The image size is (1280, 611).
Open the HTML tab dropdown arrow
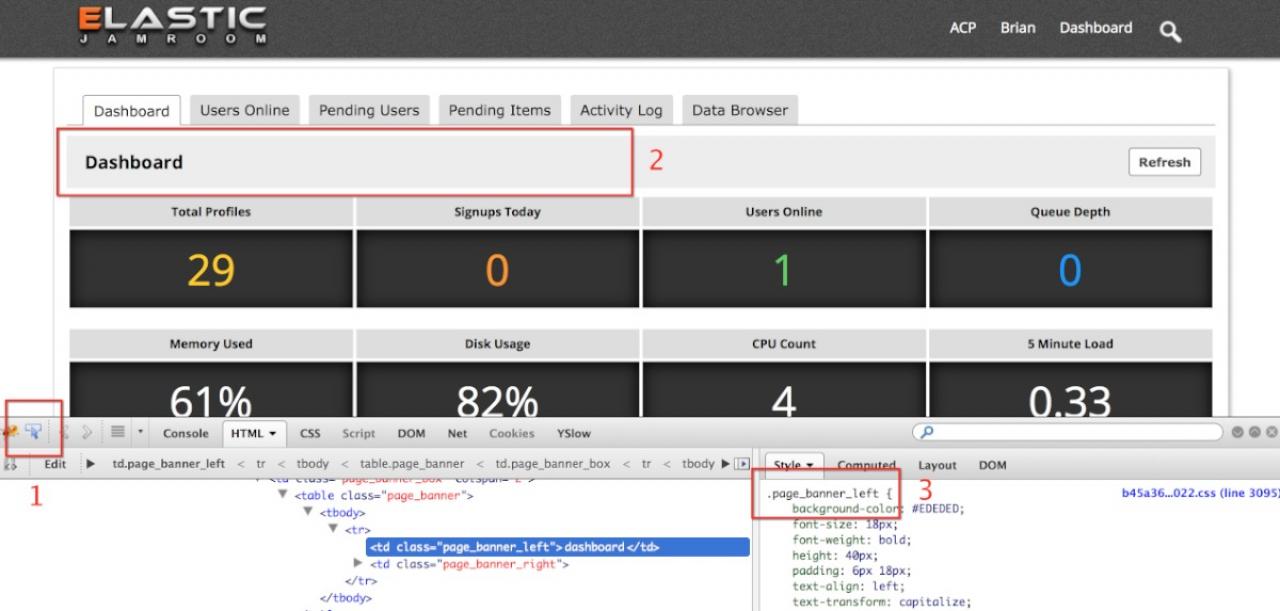point(272,434)
